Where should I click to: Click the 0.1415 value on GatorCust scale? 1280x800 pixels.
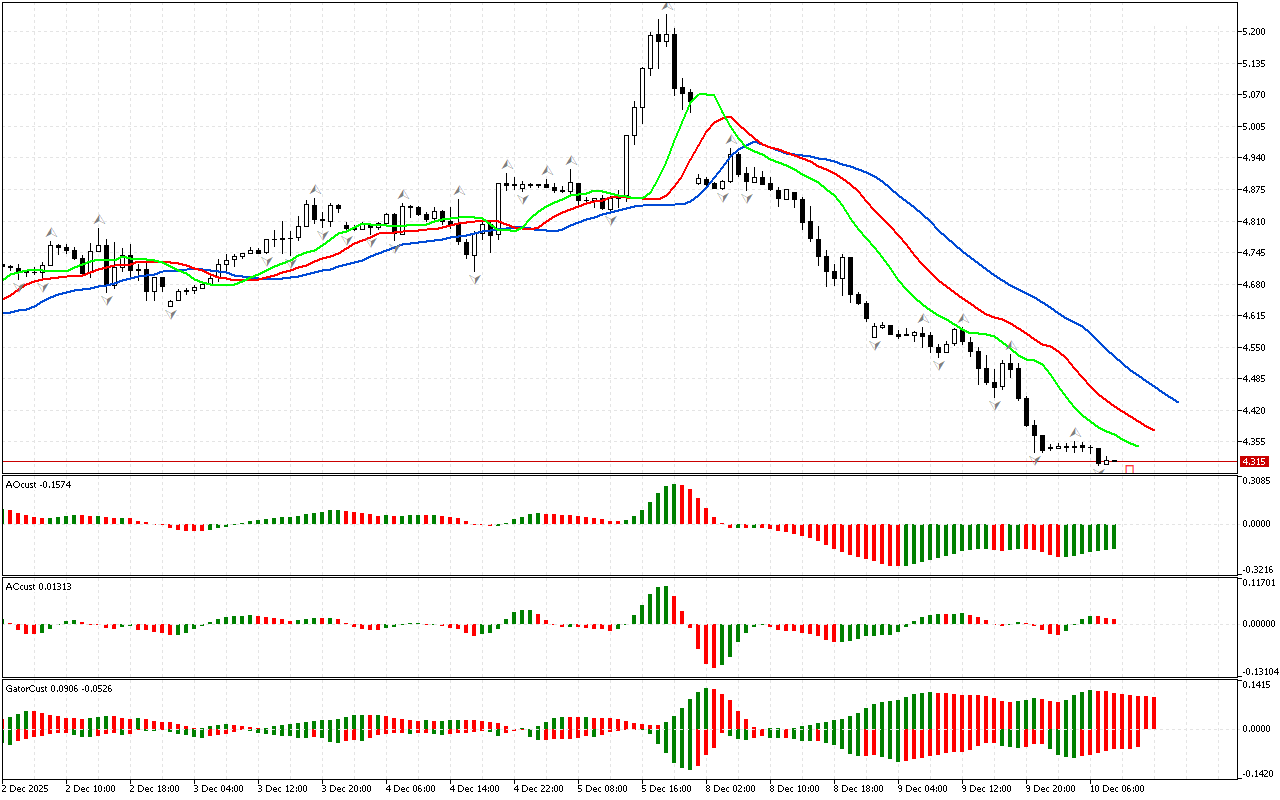(1256, 685)
